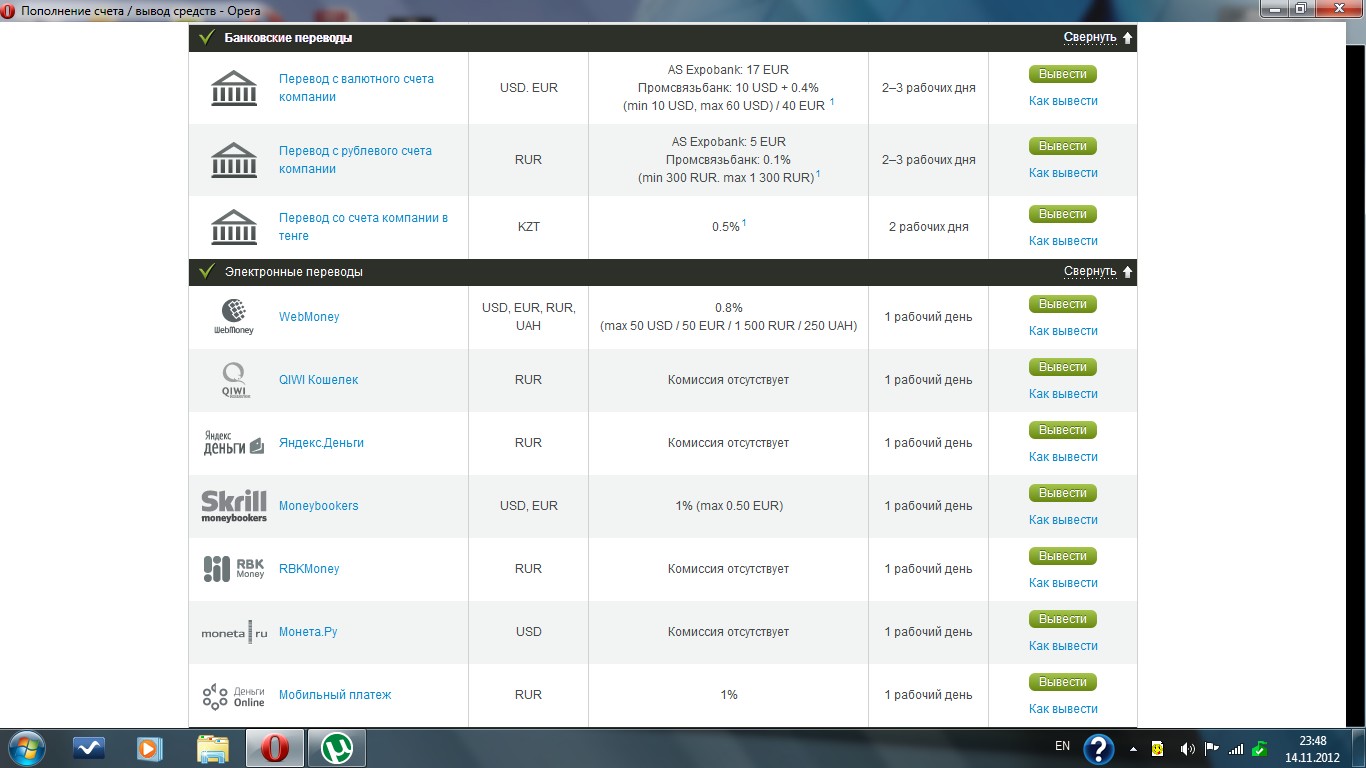Open the Moneybookers name link

[318, 506]
